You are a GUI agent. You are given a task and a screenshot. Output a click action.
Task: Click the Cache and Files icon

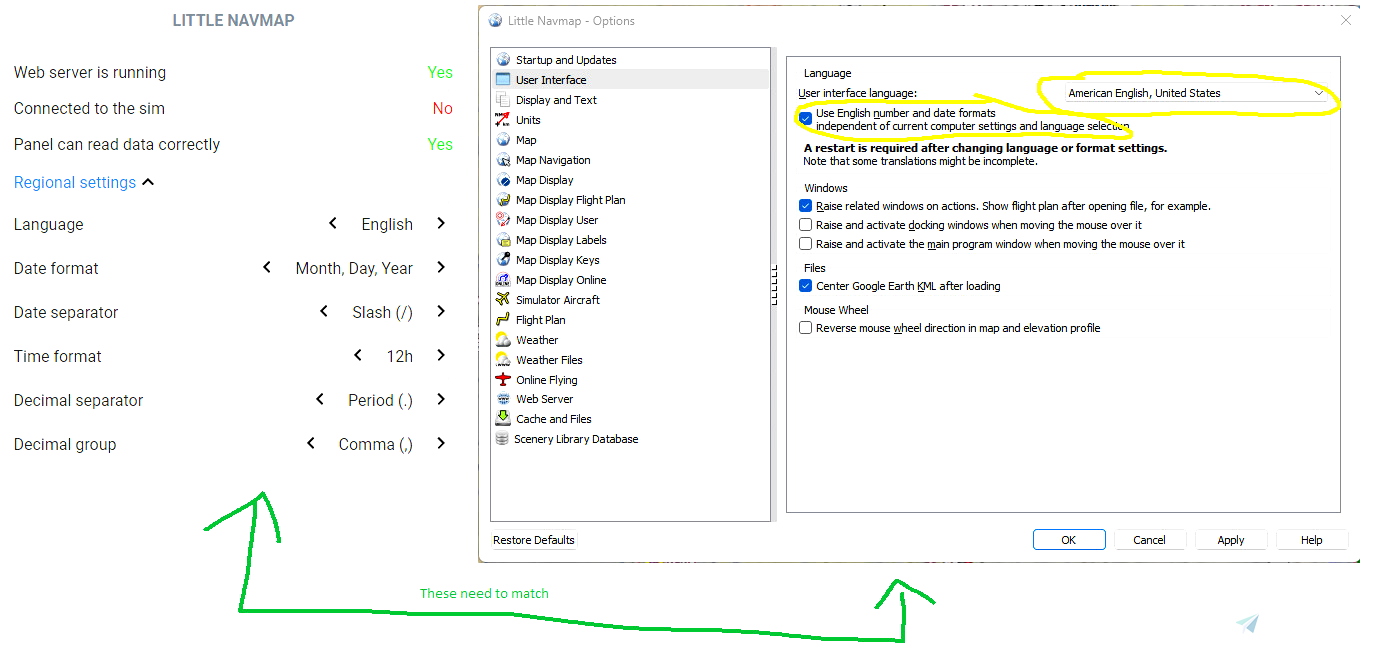503,419
